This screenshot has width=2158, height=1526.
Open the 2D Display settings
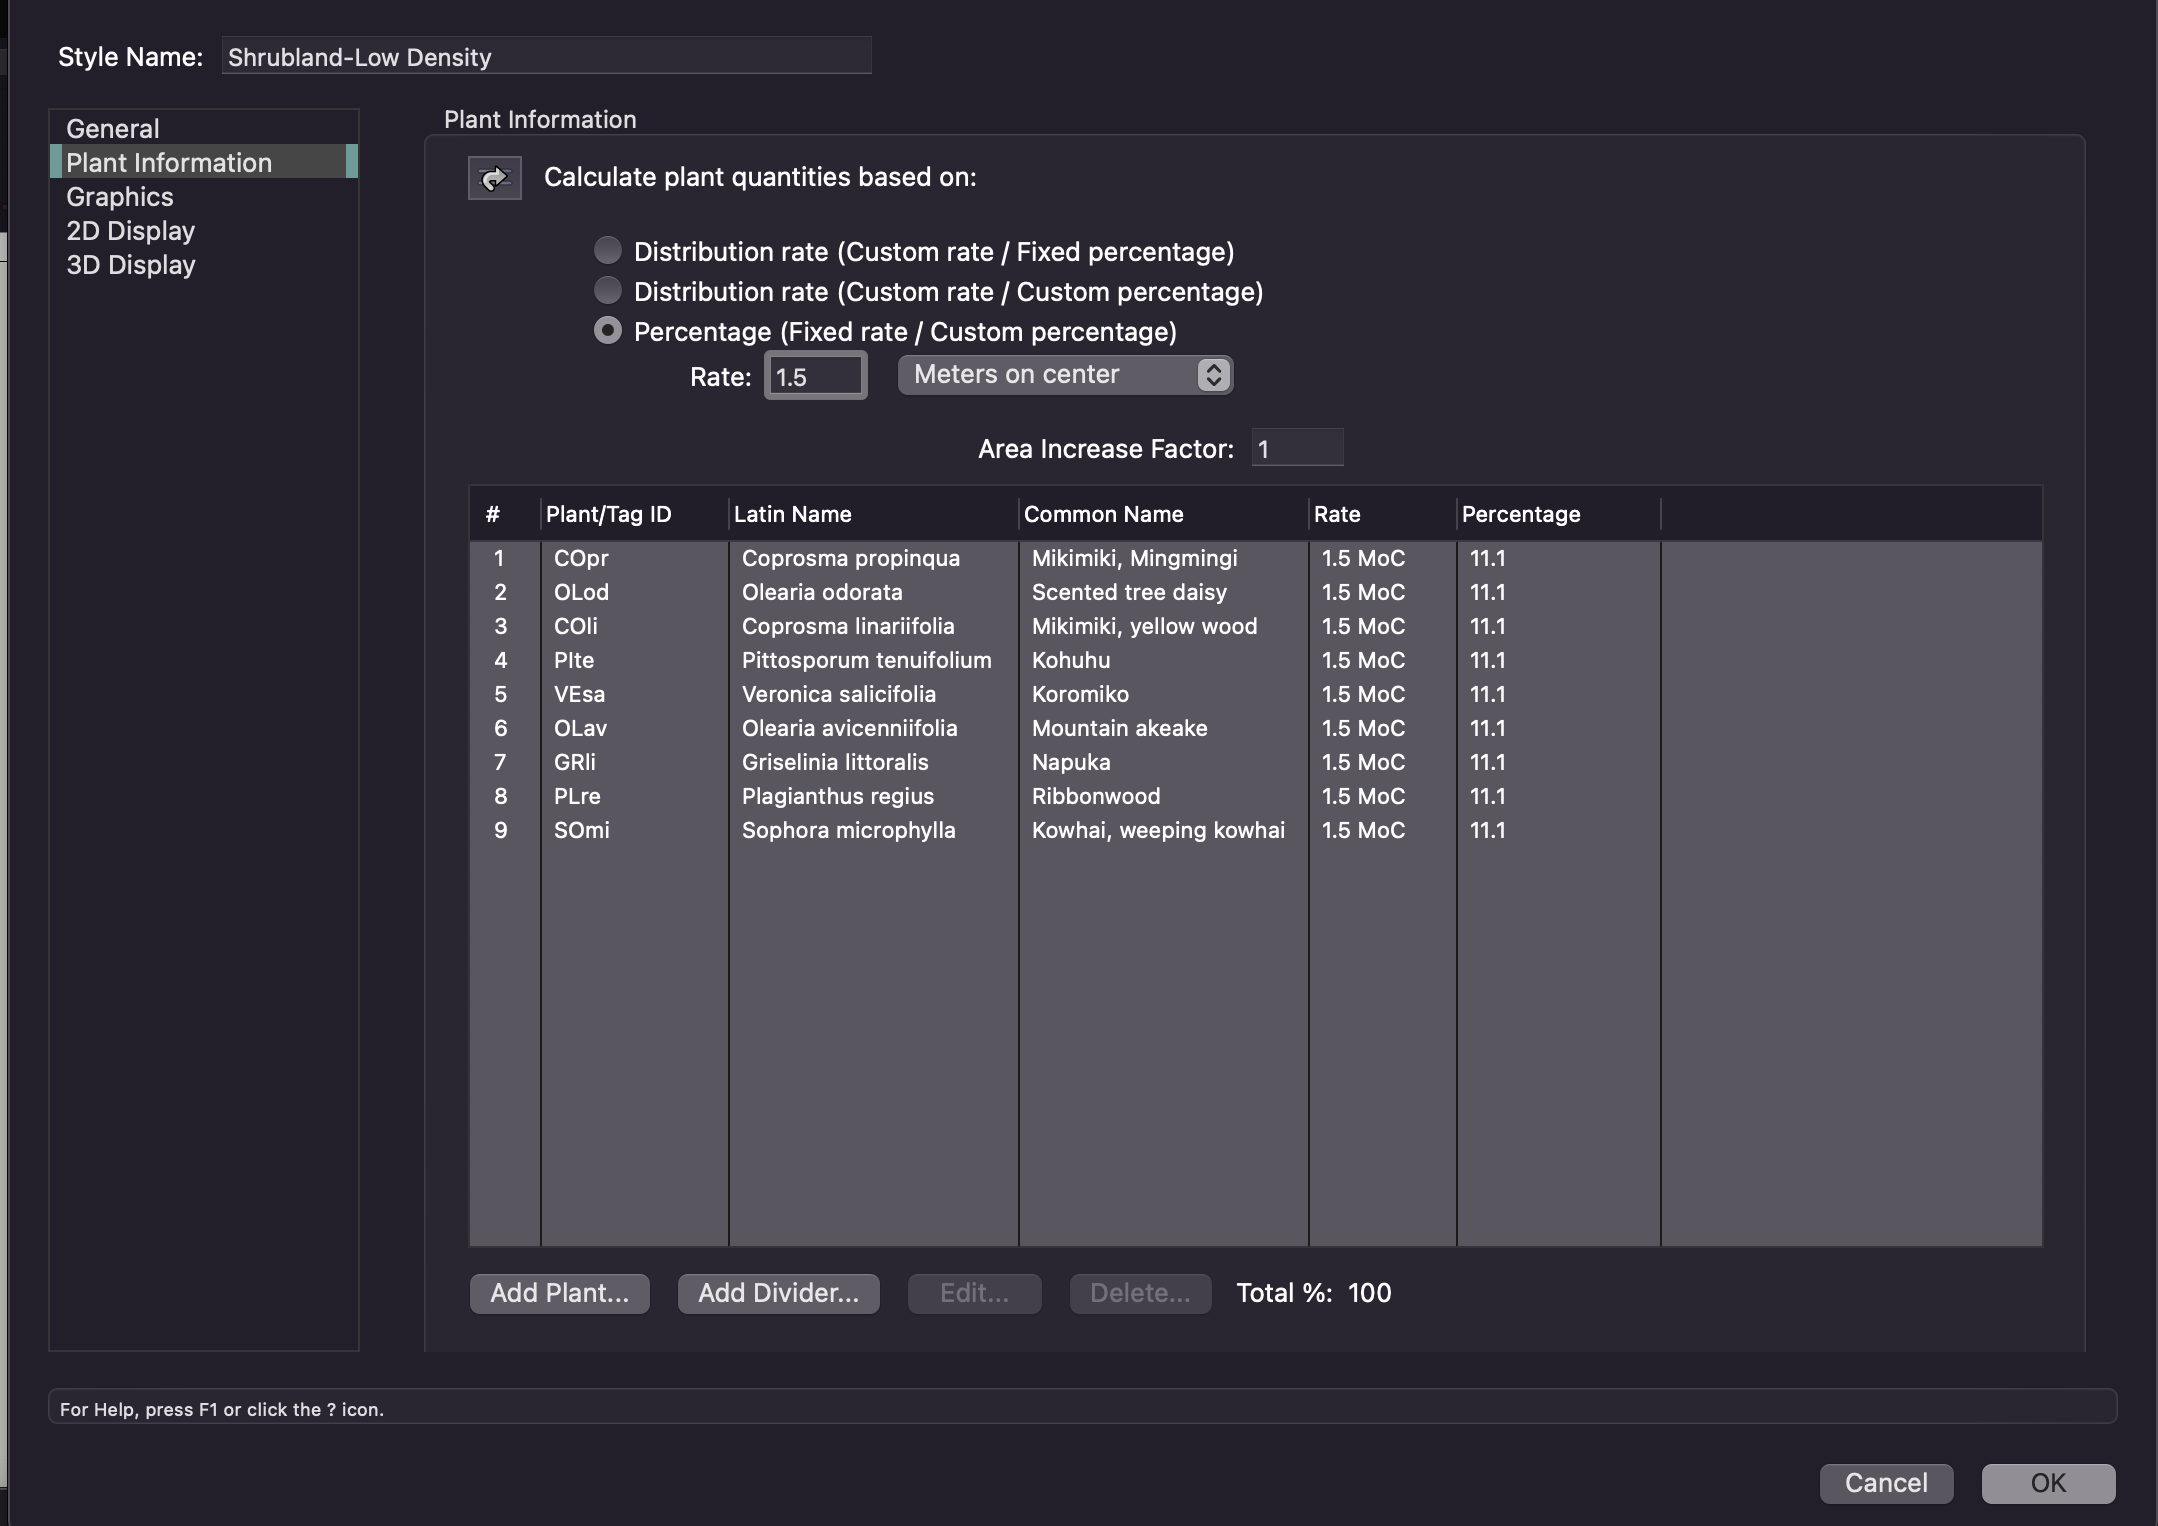click(x=129, y=230)
